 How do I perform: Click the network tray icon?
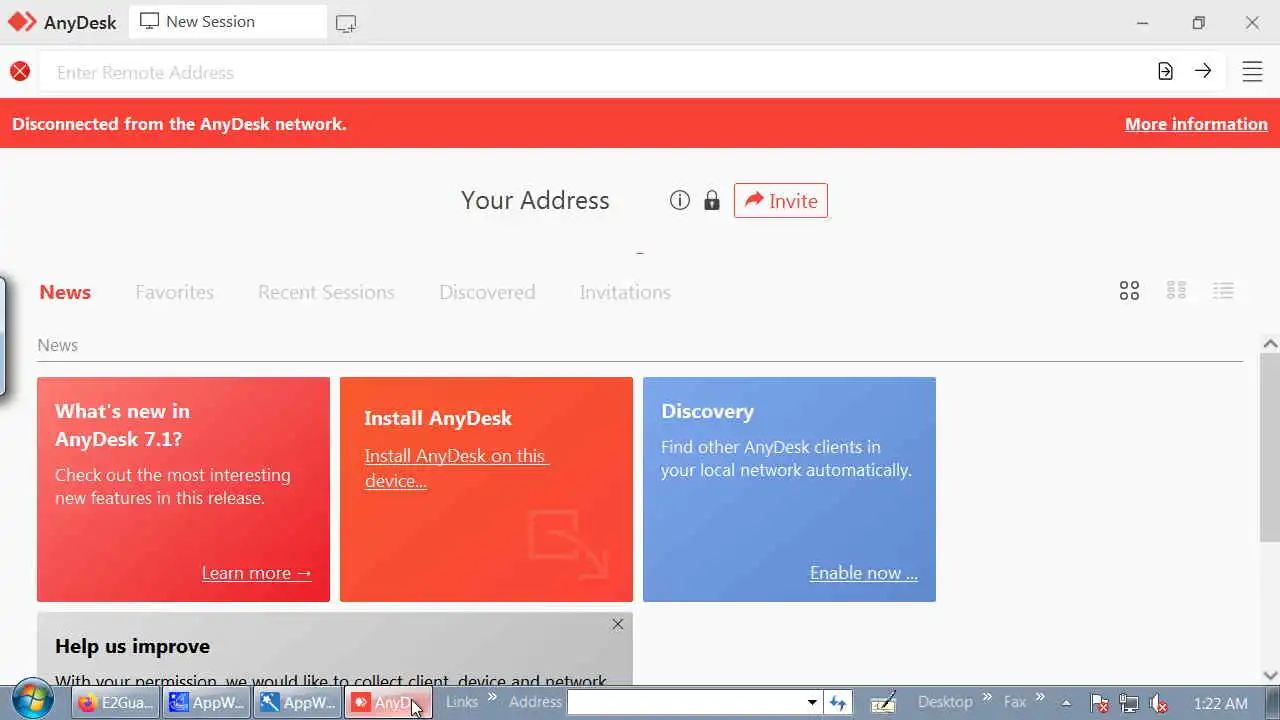pos(1129,704)
